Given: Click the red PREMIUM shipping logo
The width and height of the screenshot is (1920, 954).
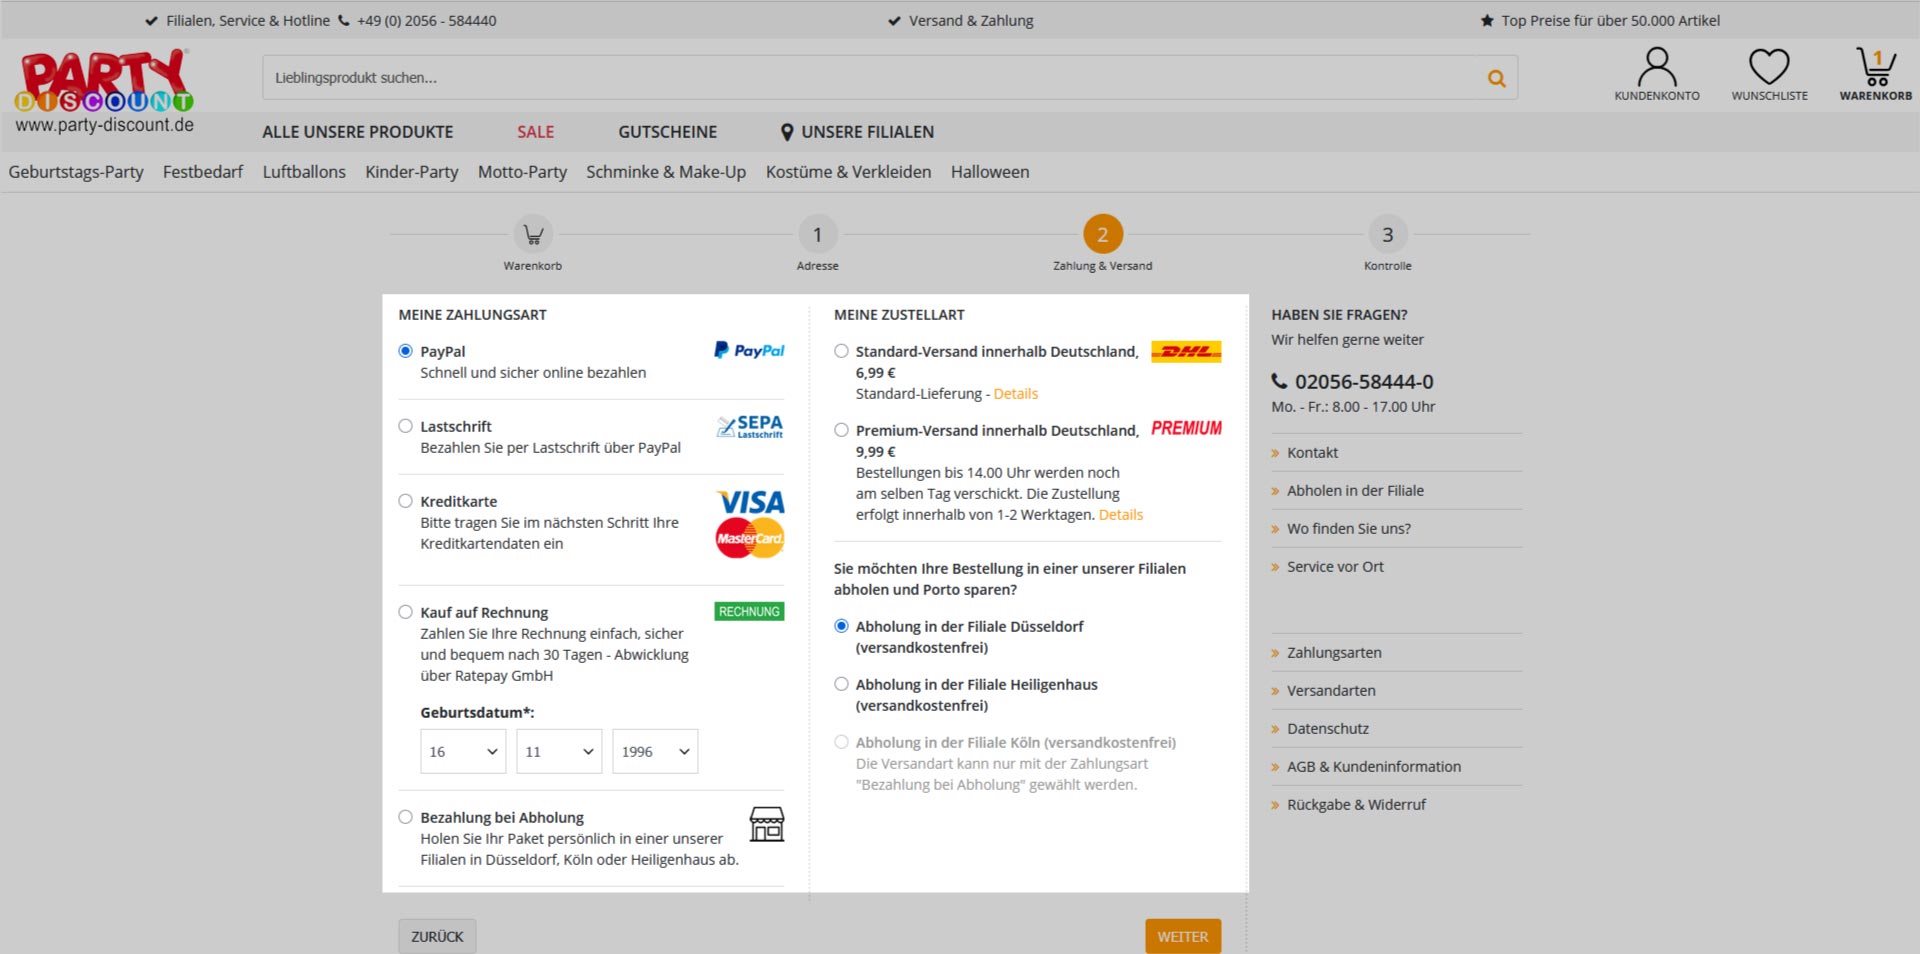Looking at the screenshot, I should pyautogui.click(x=1186, y=428).
